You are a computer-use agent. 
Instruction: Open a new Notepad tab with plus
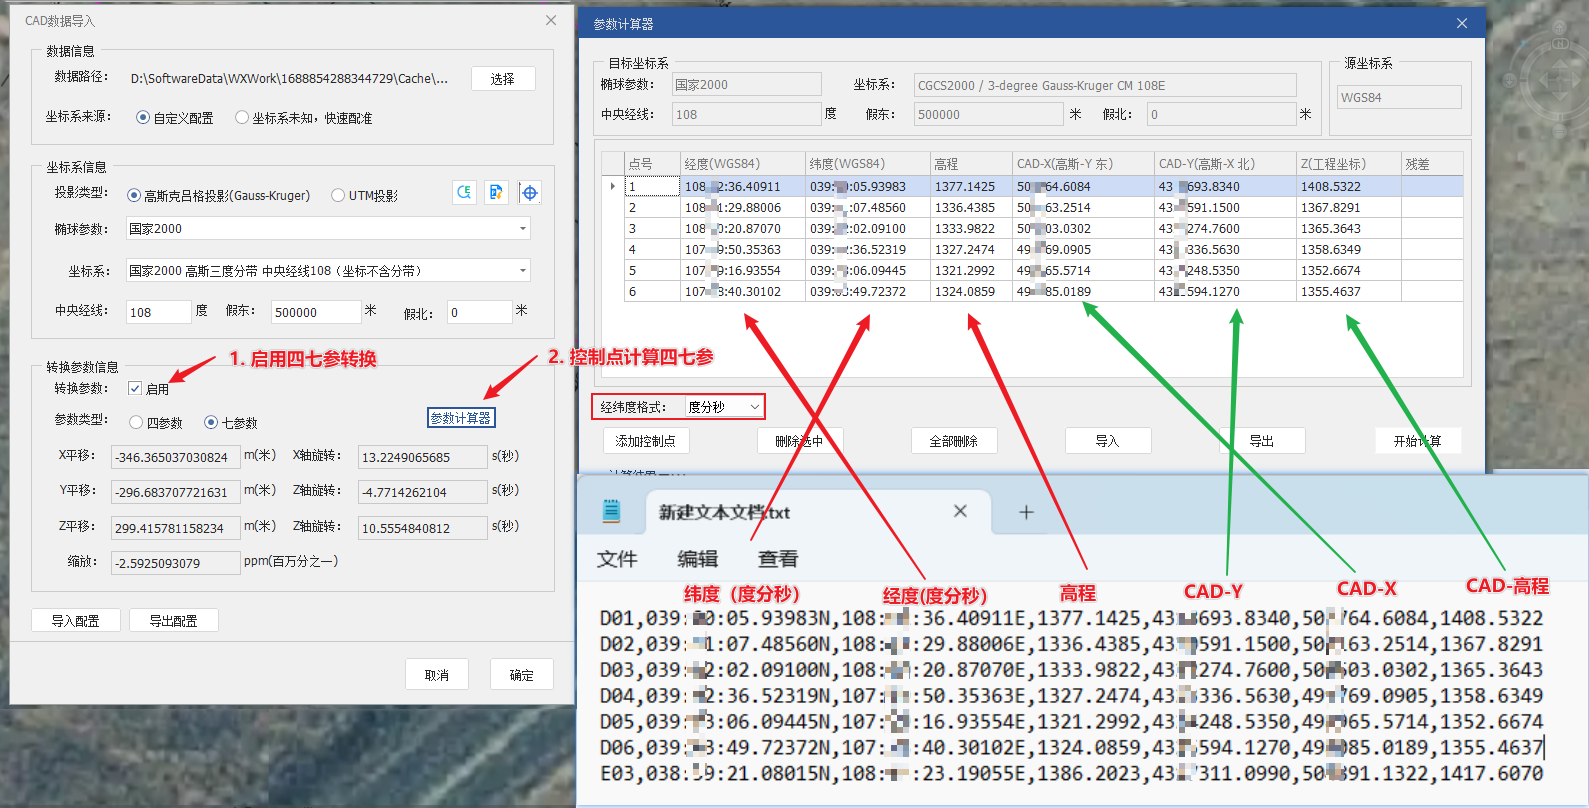[x=1026, y=512]
